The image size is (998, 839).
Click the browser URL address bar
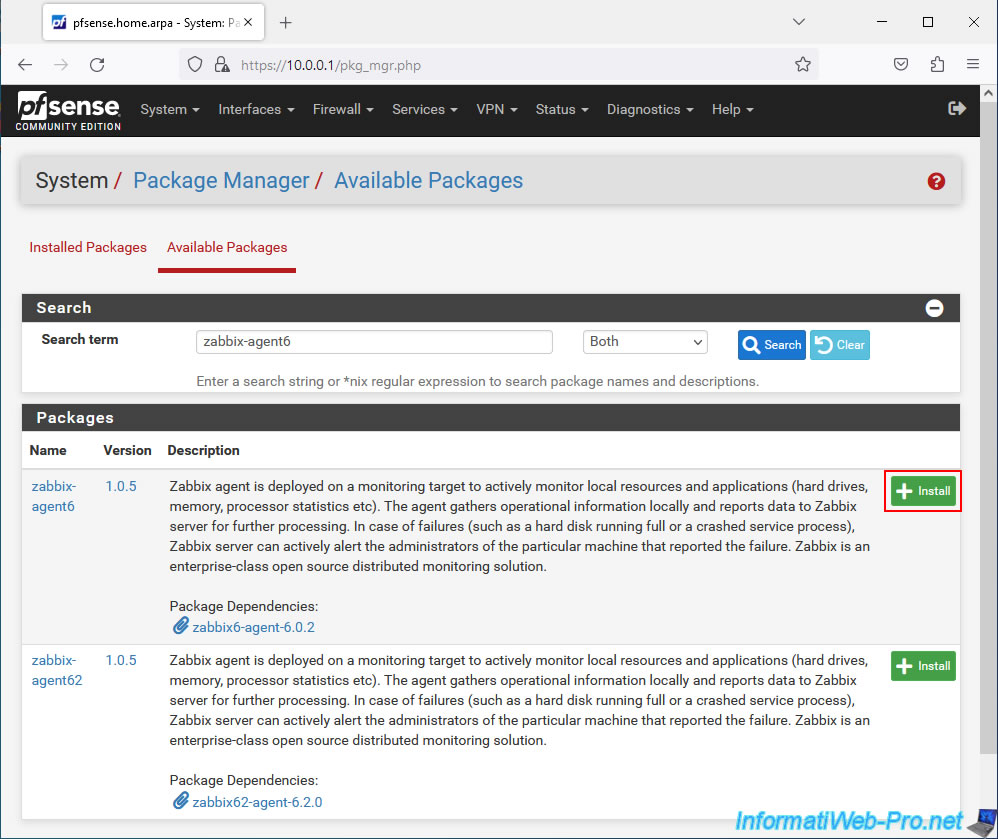tap(498, 65)
